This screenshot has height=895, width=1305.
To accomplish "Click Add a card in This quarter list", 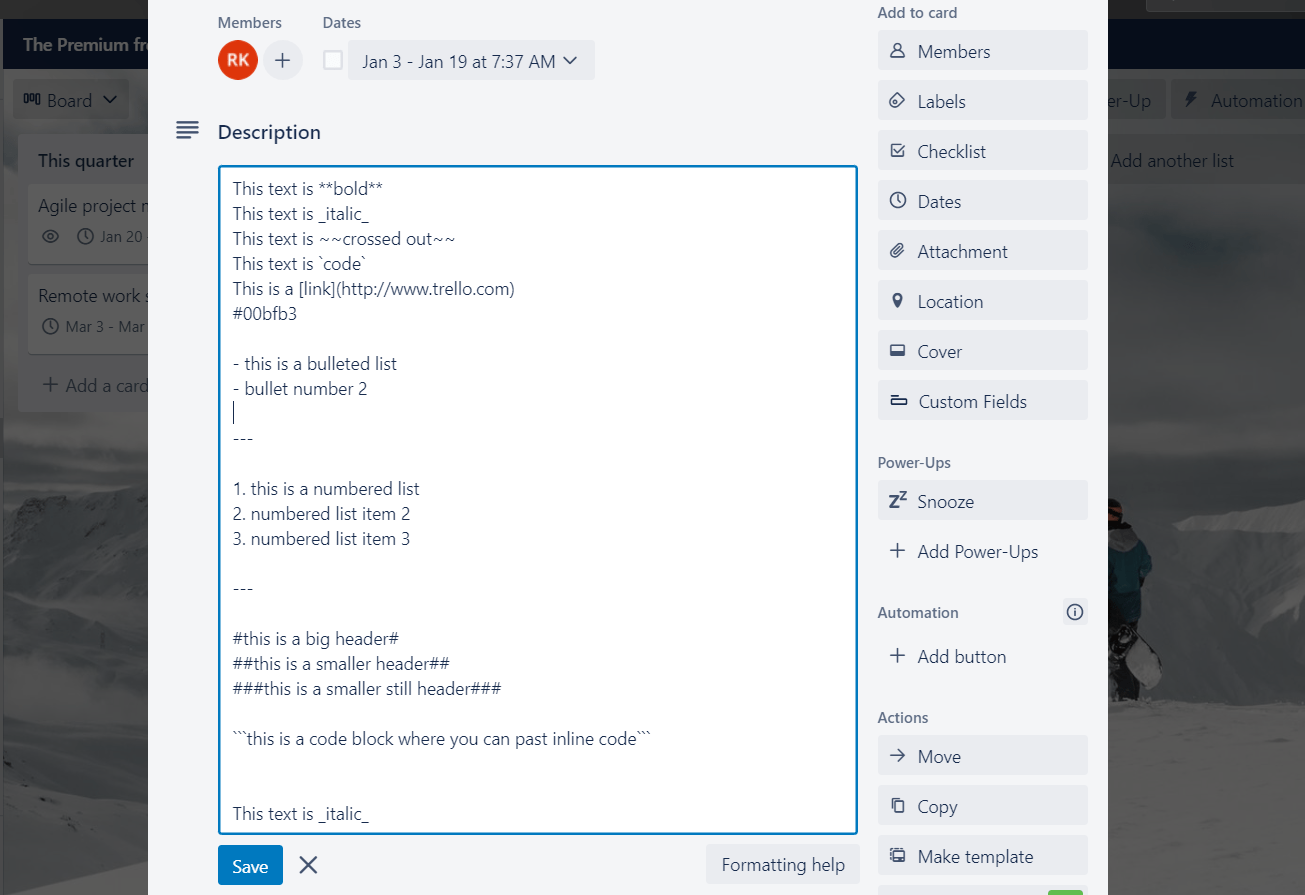I will [95, 385].
